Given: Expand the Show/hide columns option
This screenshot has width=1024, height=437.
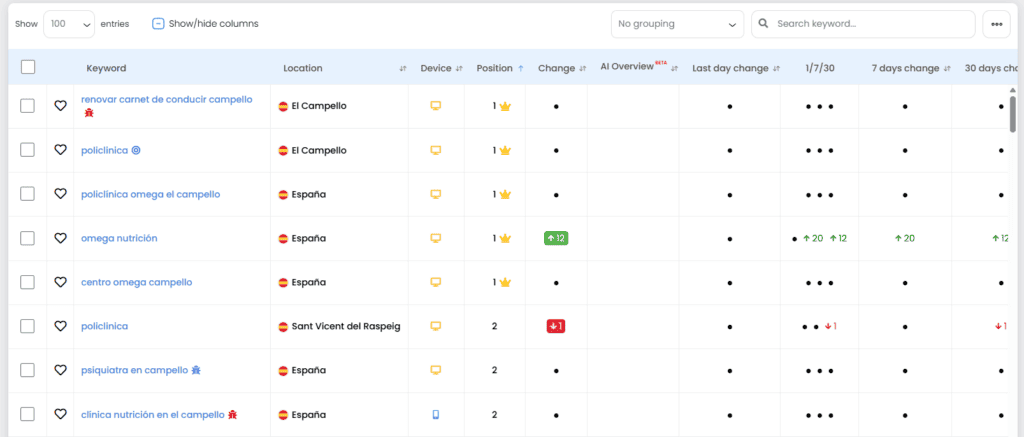Looking at the screenshot, I should pyautogui.click(x=205, y=24).
